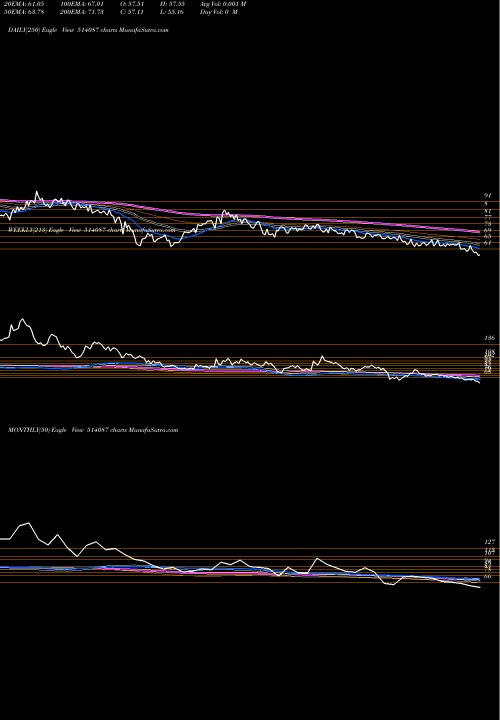Click the 186 price label on weekly chart
The width and height of the screenshot is (500, 720).
click(x=489, y=338)
